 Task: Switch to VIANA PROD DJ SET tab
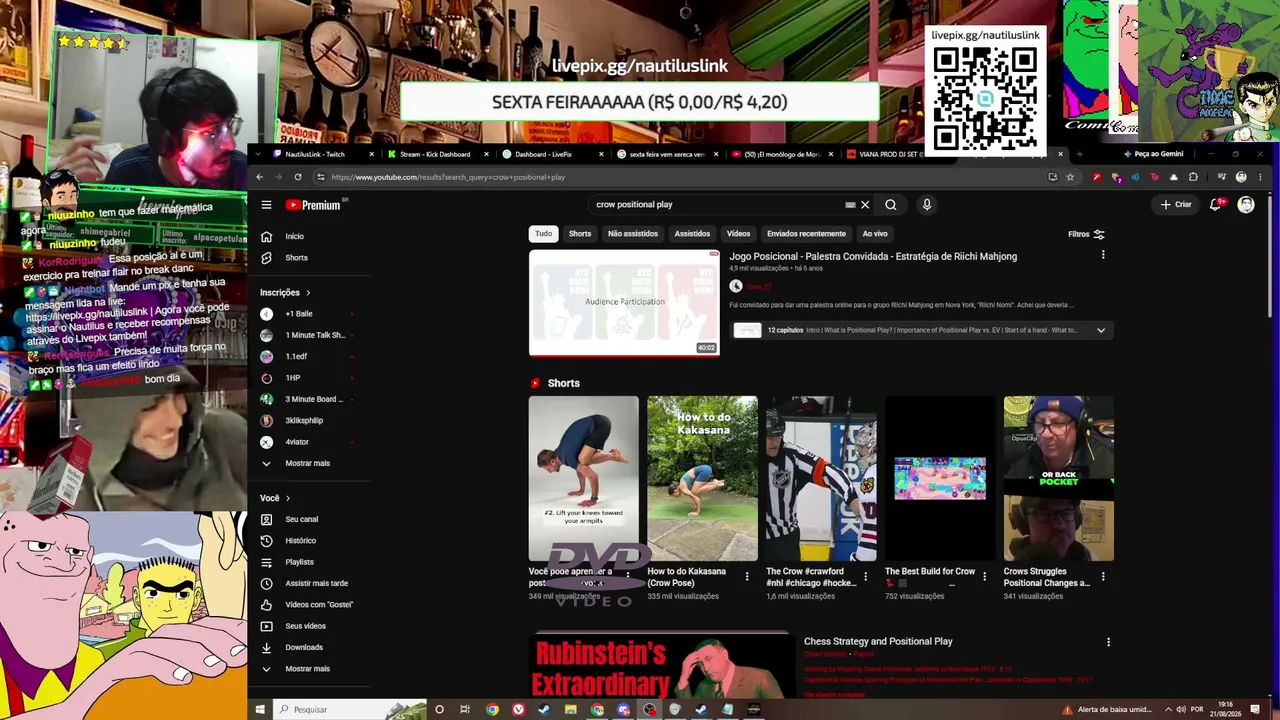[x=885, y=154]
